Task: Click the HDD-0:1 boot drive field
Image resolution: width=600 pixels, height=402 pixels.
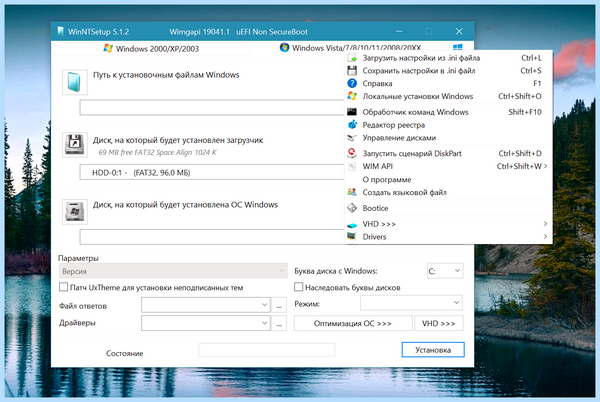Action: click(x=212, y=172)
